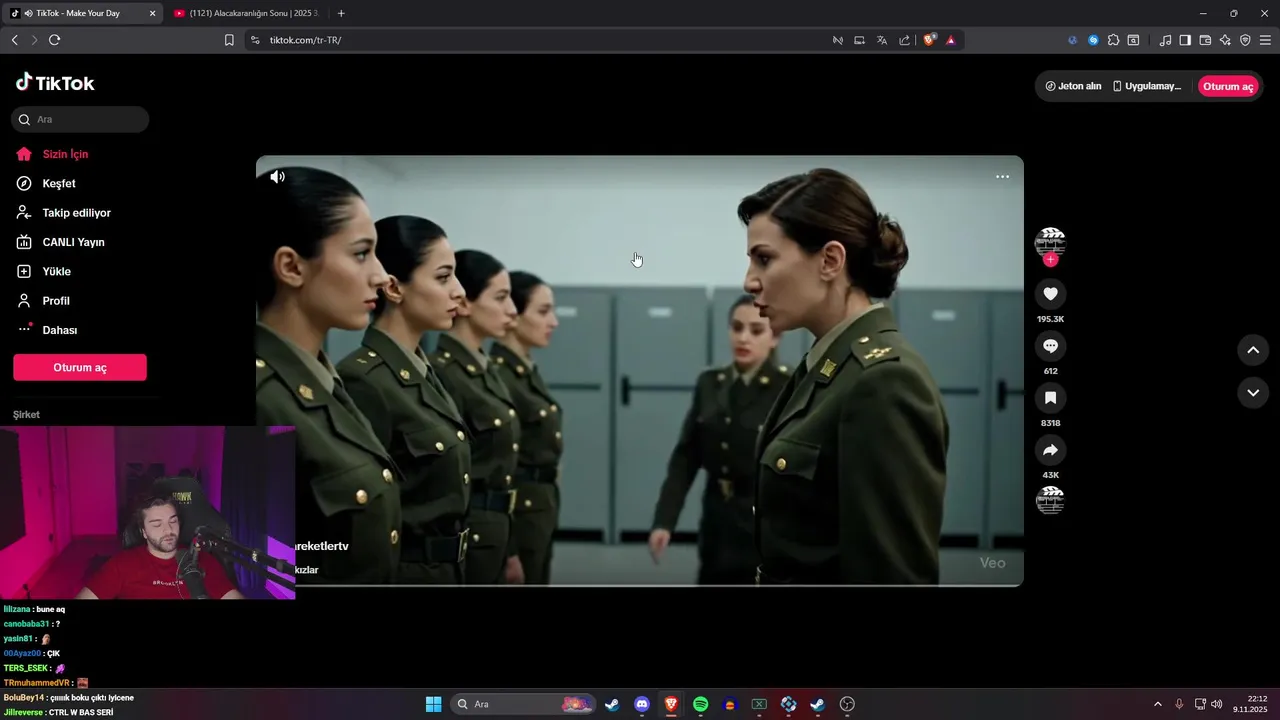The width and height of the screenshot is (1280, 720).
Task: Click the address bar bookmark icon
Action: click(229, 40)
